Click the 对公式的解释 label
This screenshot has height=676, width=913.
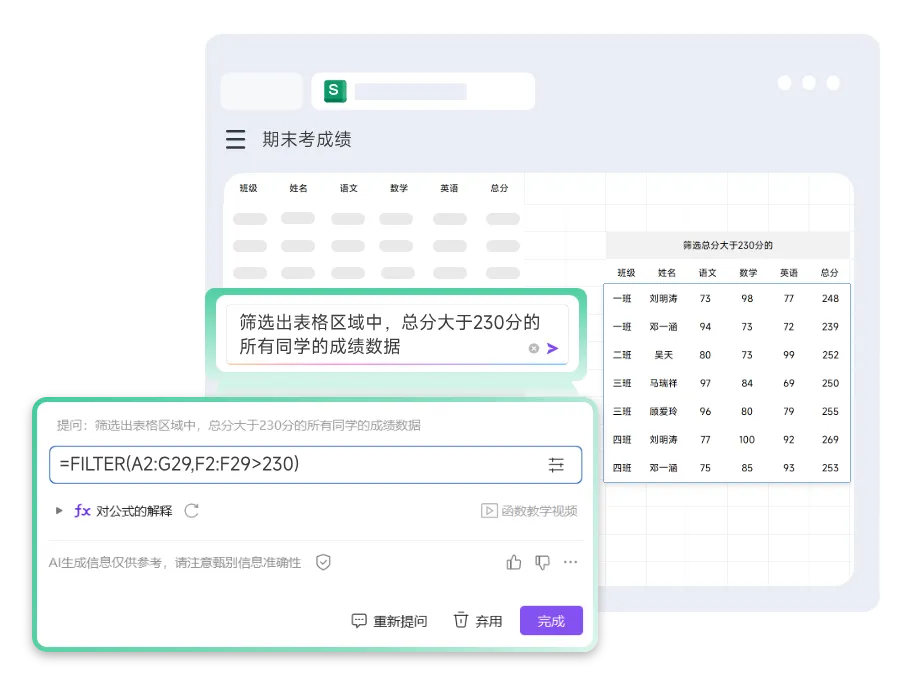tap(135, 511)
